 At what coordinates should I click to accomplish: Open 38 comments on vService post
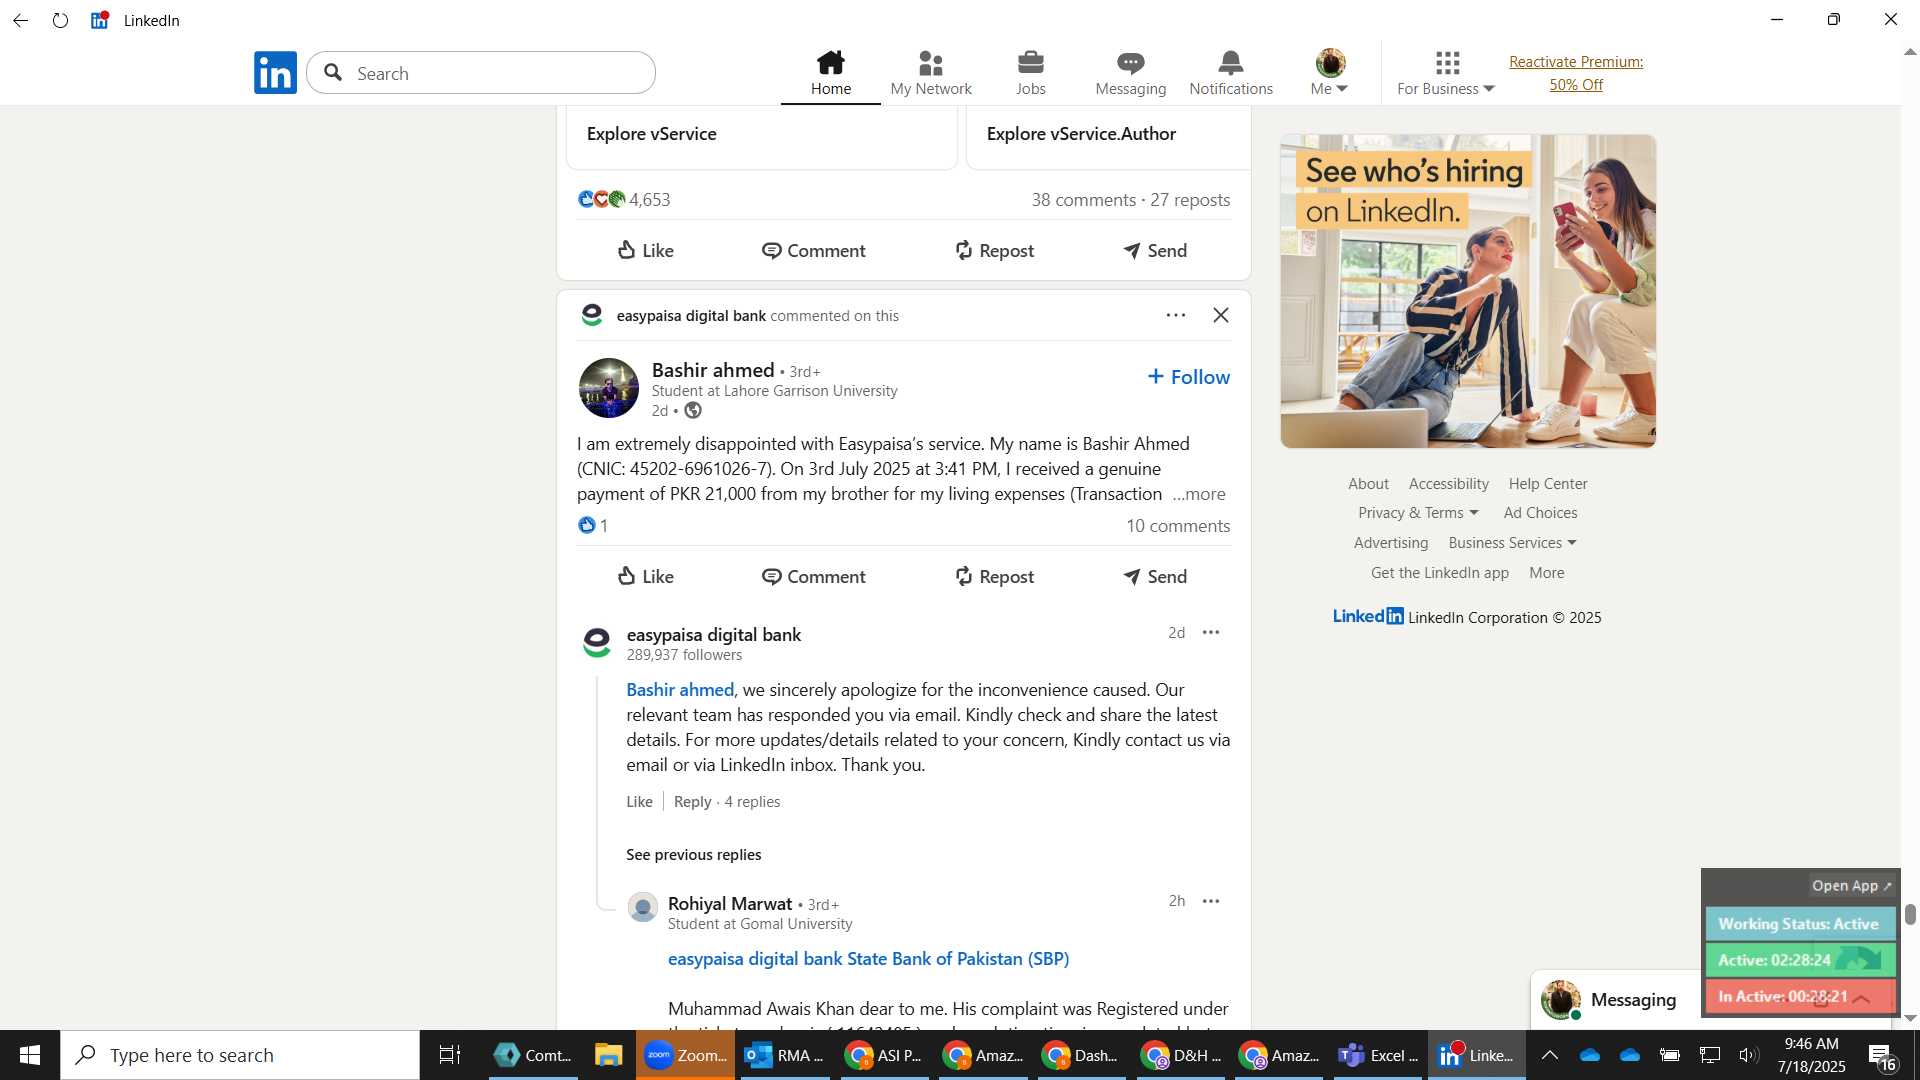[1084, 199]
